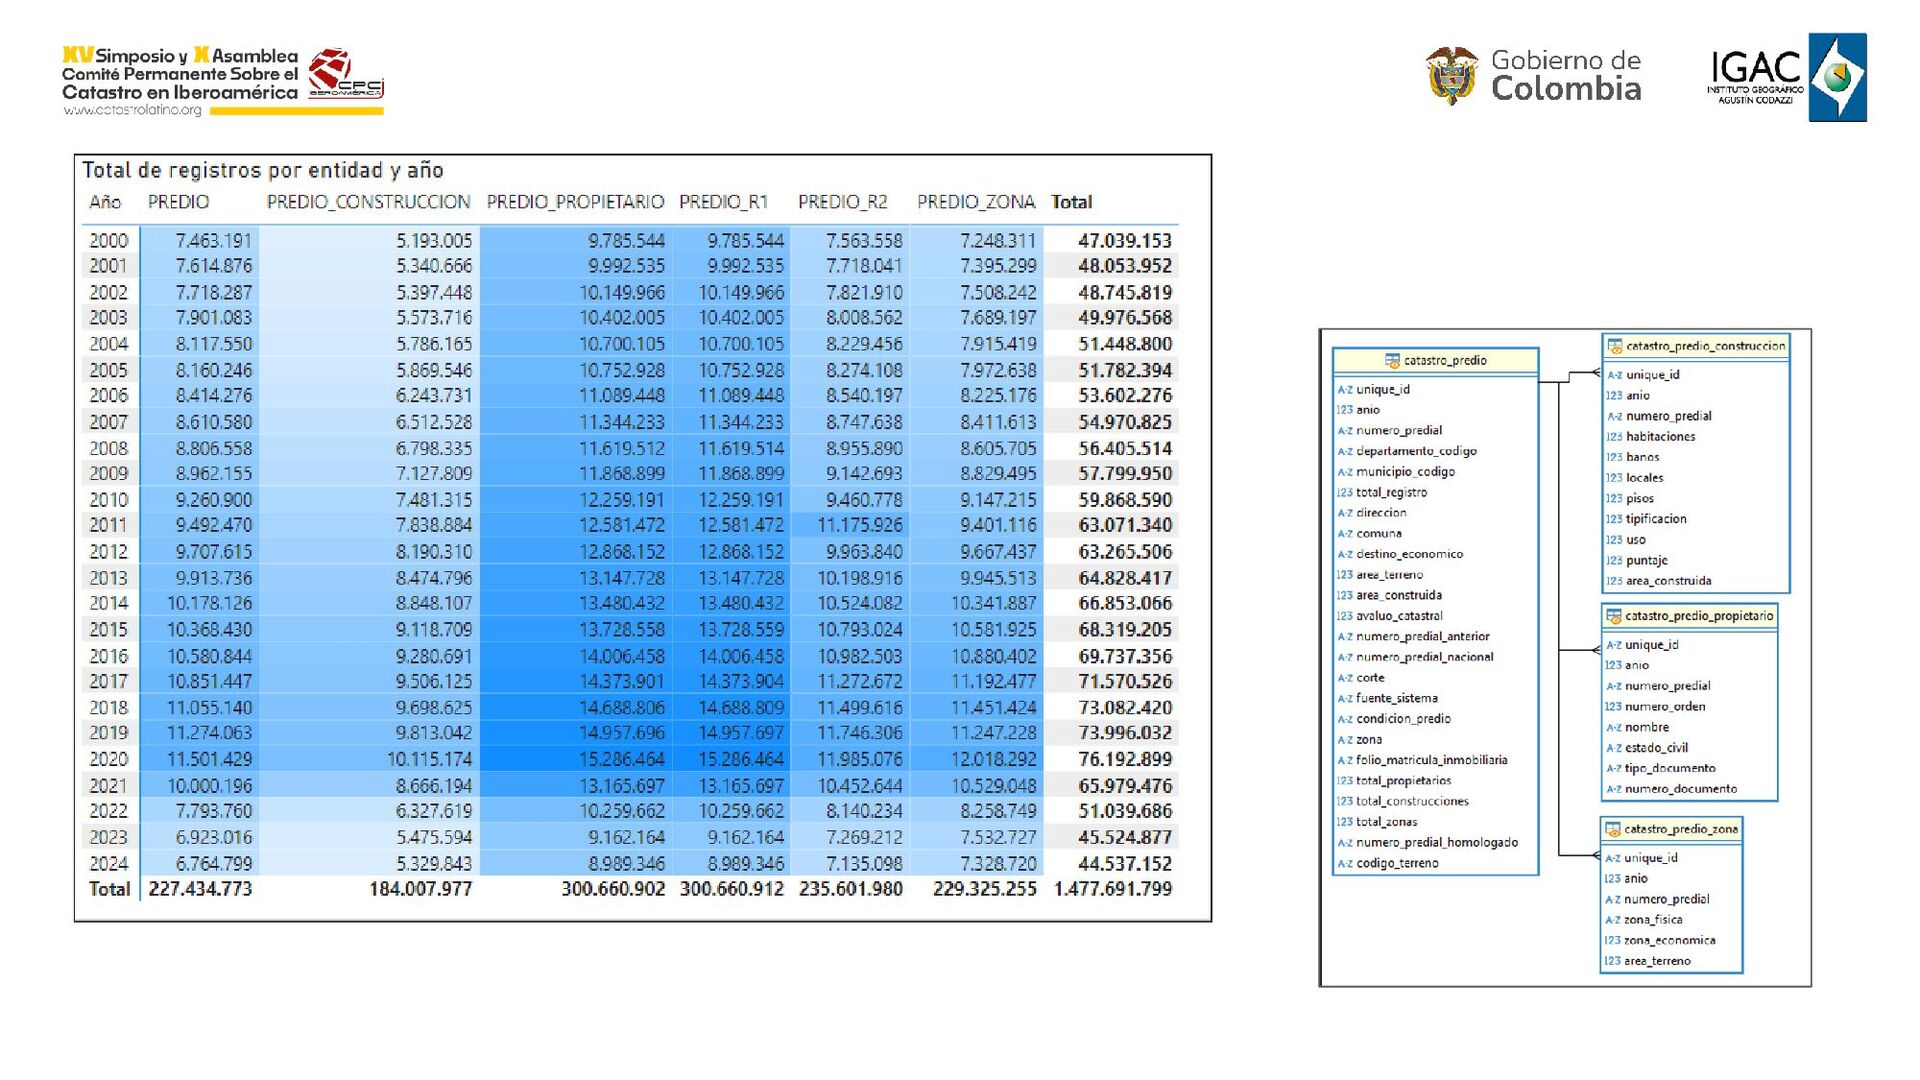Select fuente_sistema field in catastro_predio
Screen dimensions: 1920x1080
(1396, 698)
